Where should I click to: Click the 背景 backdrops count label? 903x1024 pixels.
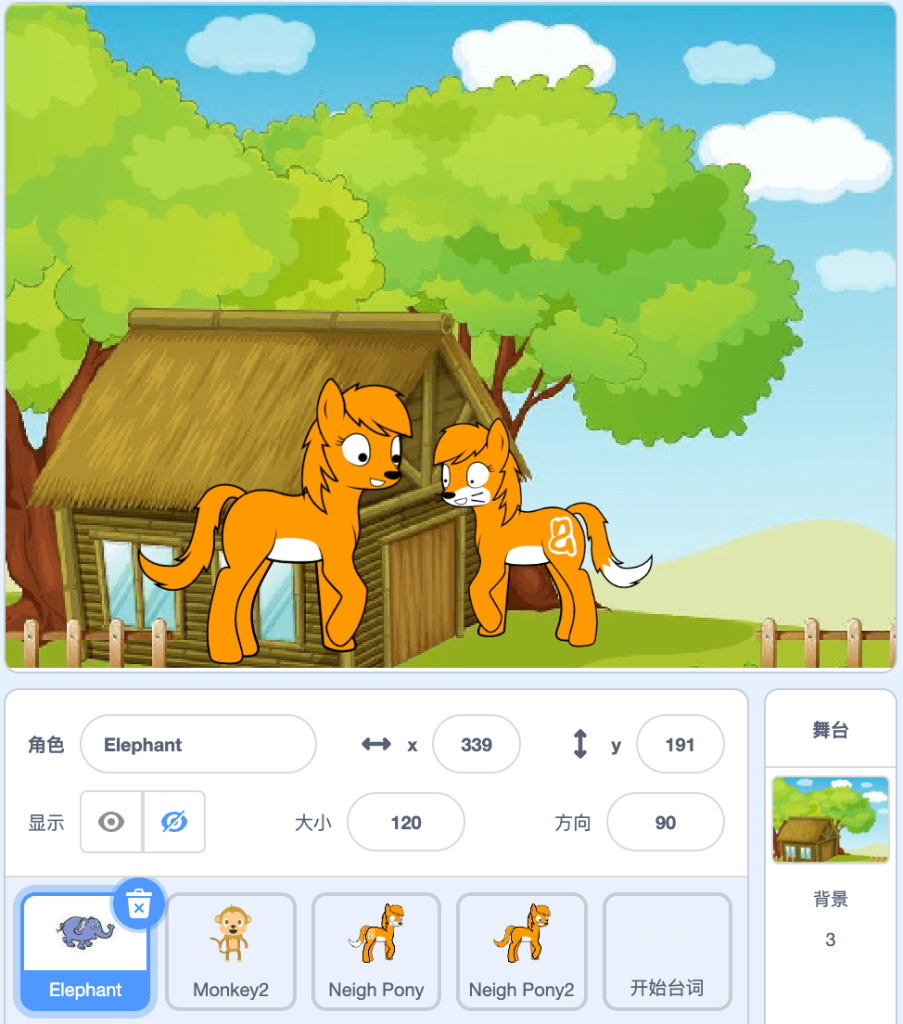pos(830,899)
